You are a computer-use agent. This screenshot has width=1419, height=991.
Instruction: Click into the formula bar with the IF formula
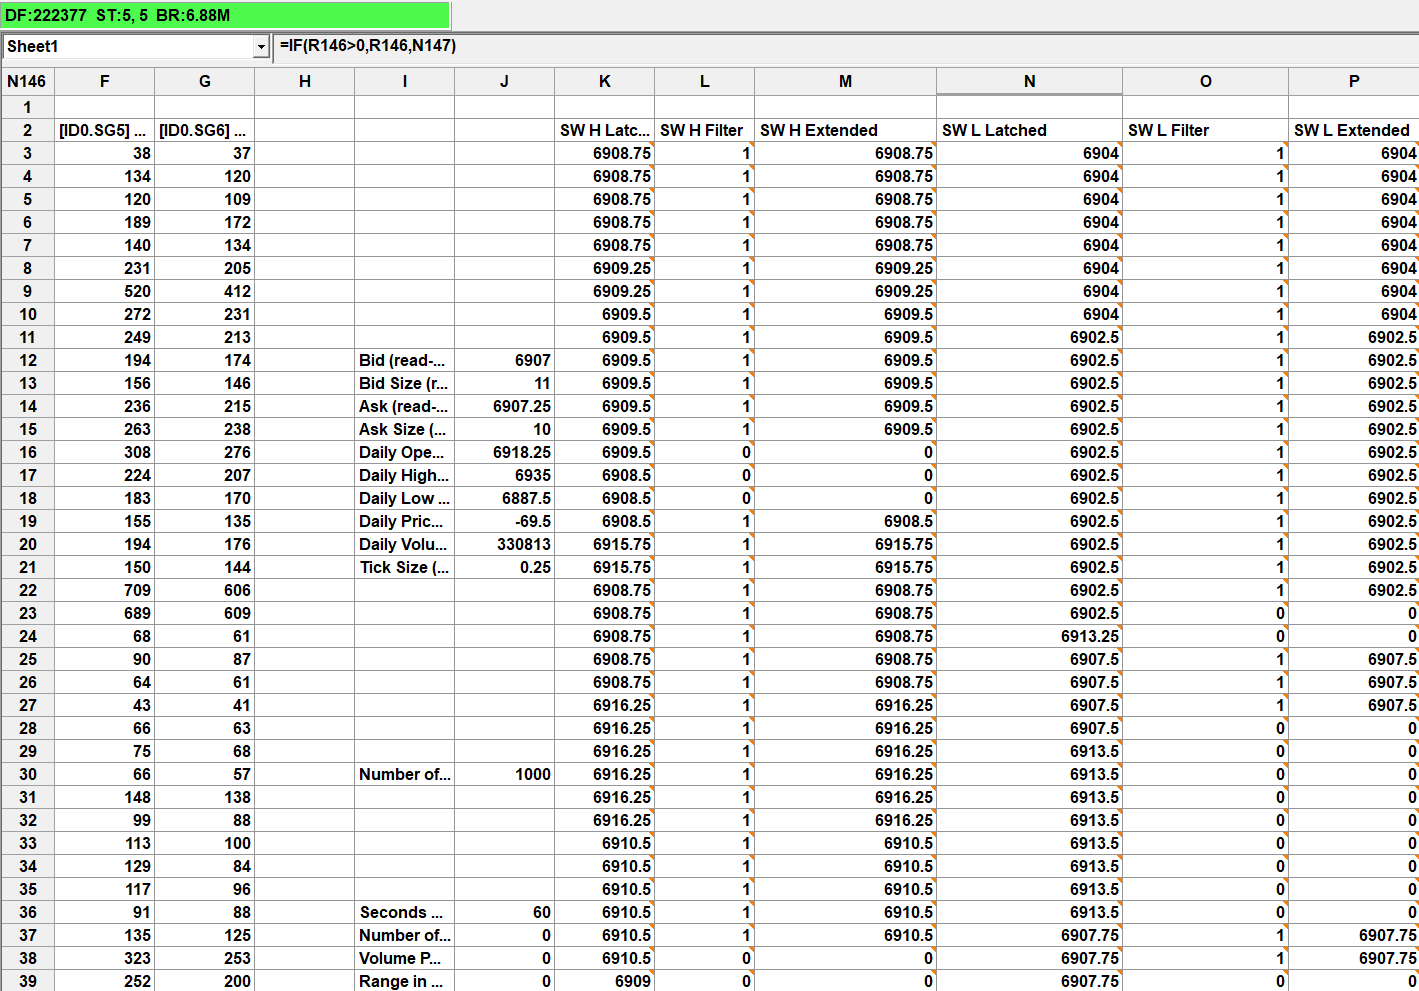pyautogui.click(x=845, y=46)
